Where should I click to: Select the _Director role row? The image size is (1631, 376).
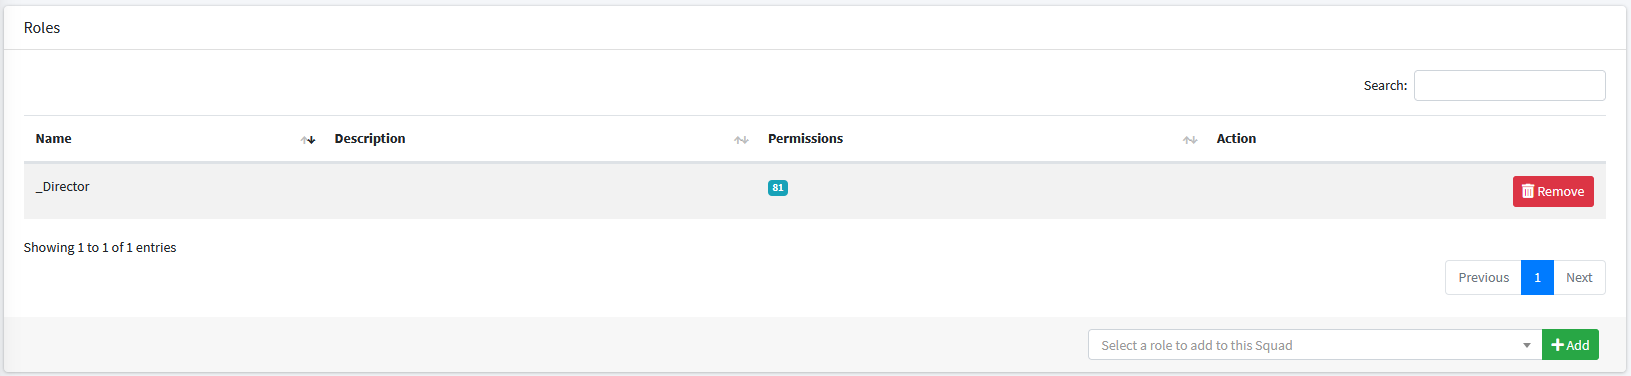[814, 191]
